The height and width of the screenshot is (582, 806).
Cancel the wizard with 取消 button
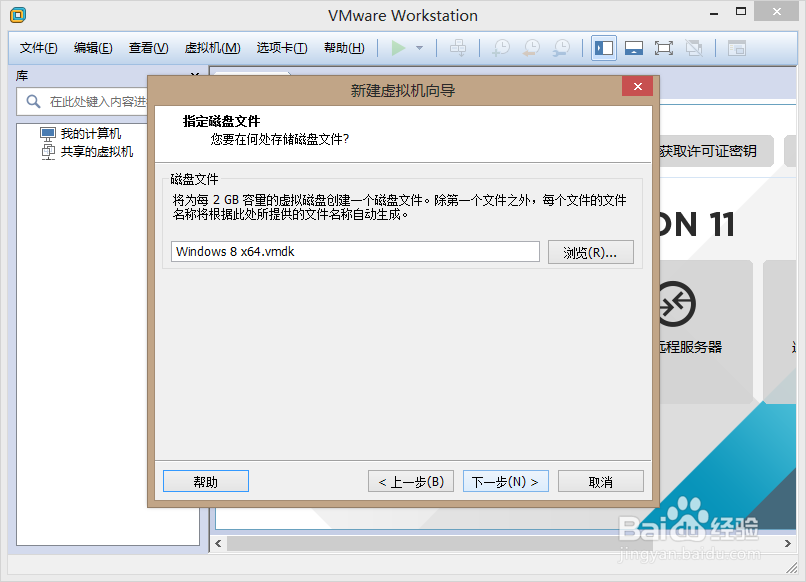600,481
